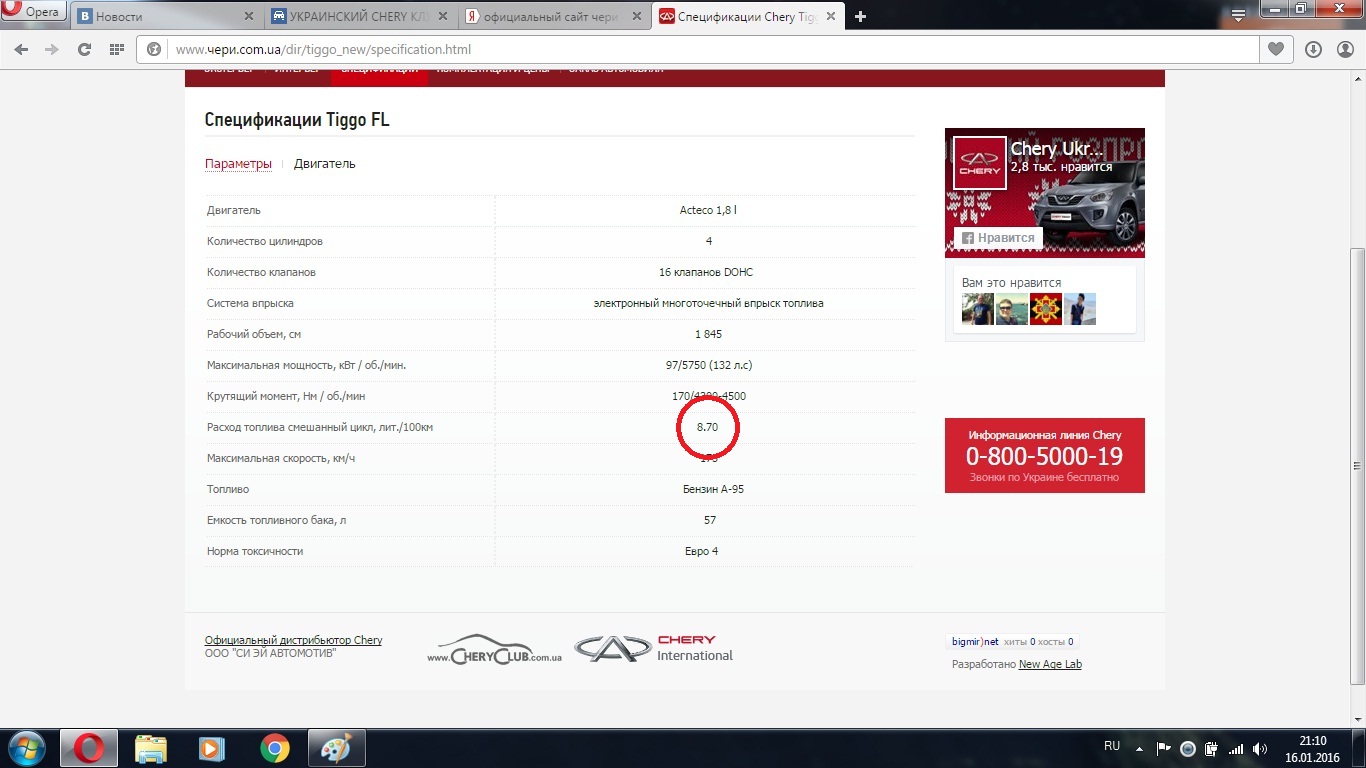Open the Paint taskbar icon
1366x768 pixels.
click(336, 748)
